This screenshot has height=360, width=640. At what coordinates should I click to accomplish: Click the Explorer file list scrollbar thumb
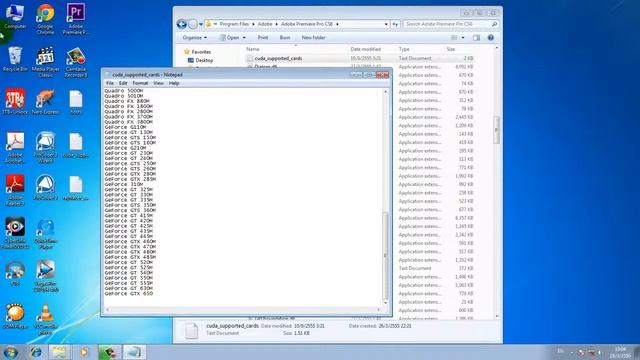coord(496,130)
